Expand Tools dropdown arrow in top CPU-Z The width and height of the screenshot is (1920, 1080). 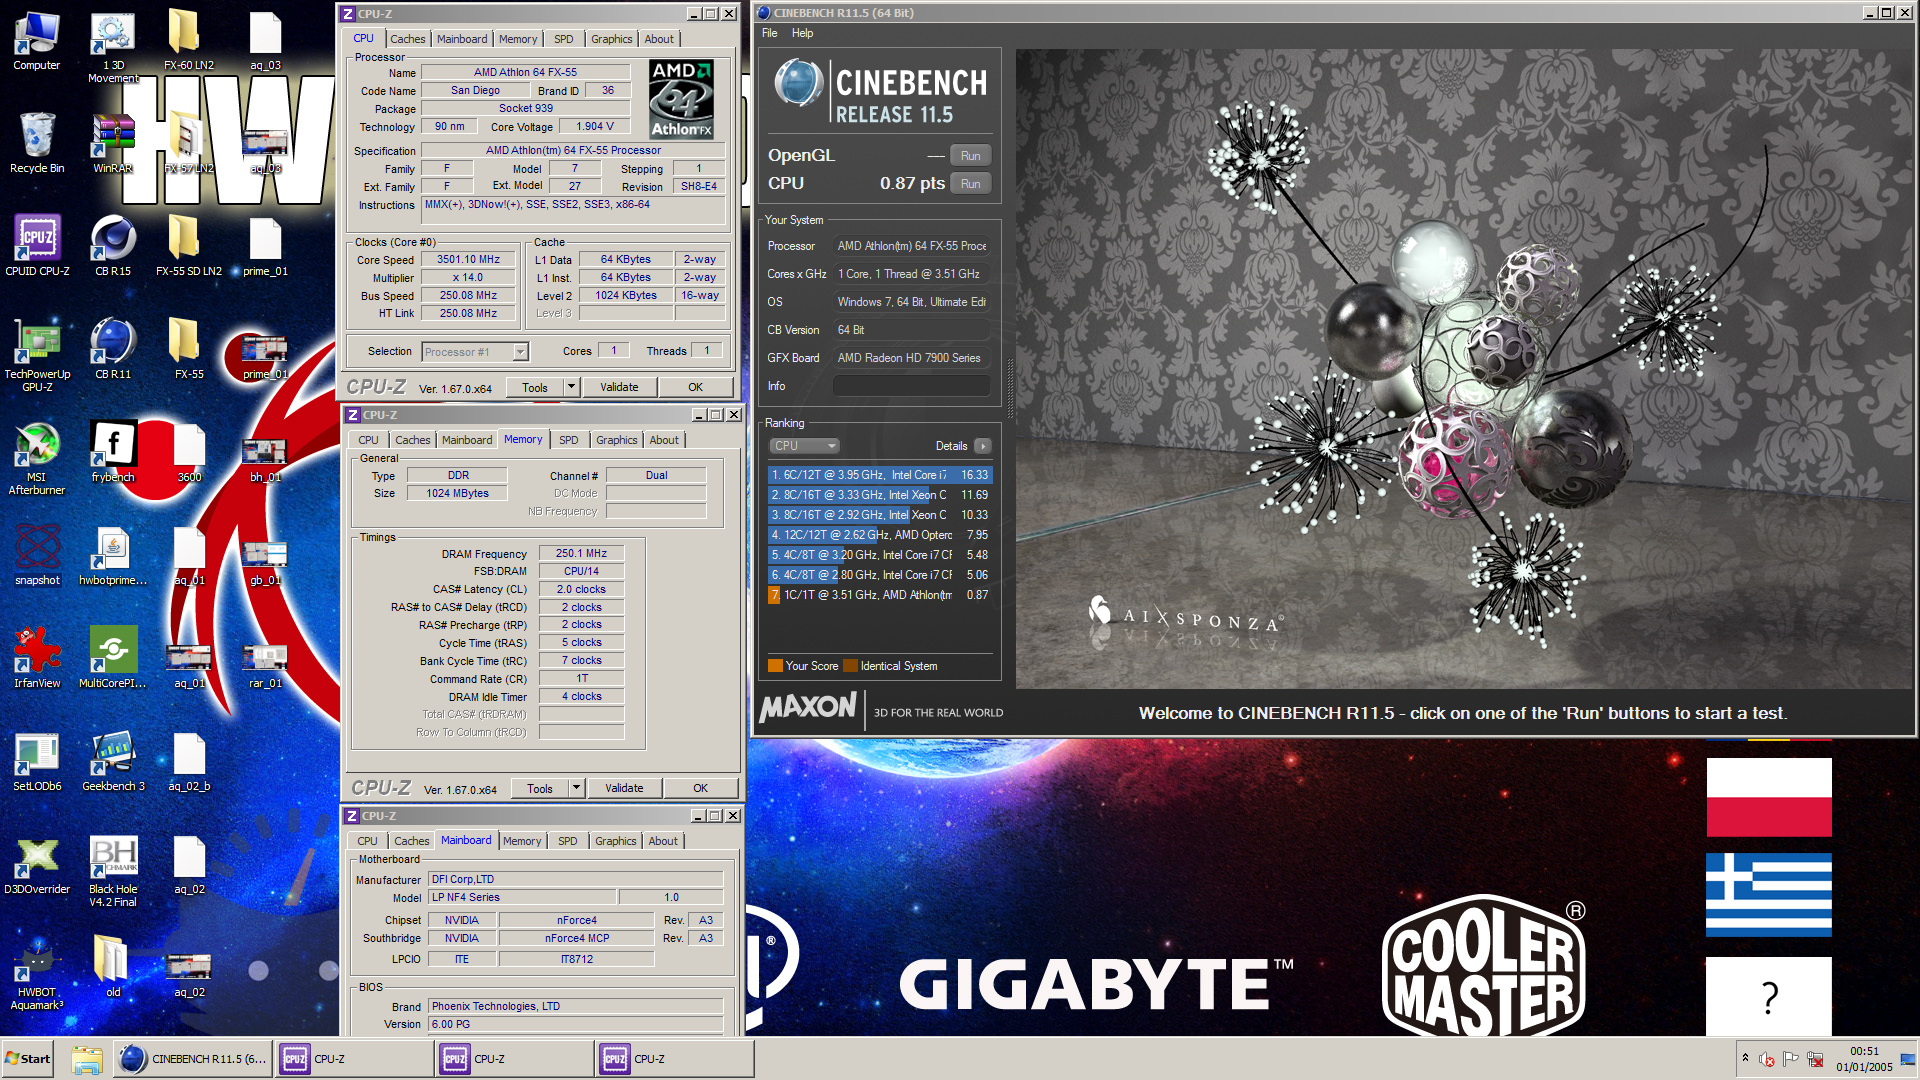click(x=571, y=387)
